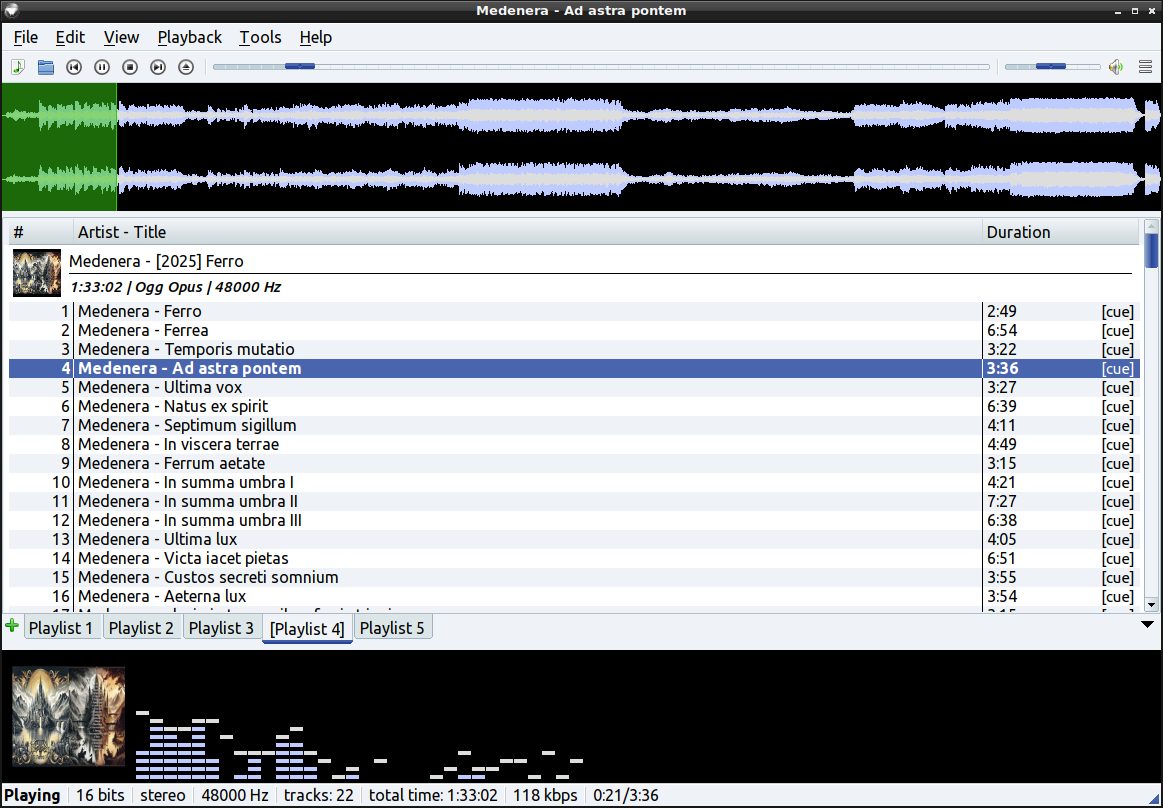
Task: Click the eject icon in toolbar
Action: click(186, 67)
